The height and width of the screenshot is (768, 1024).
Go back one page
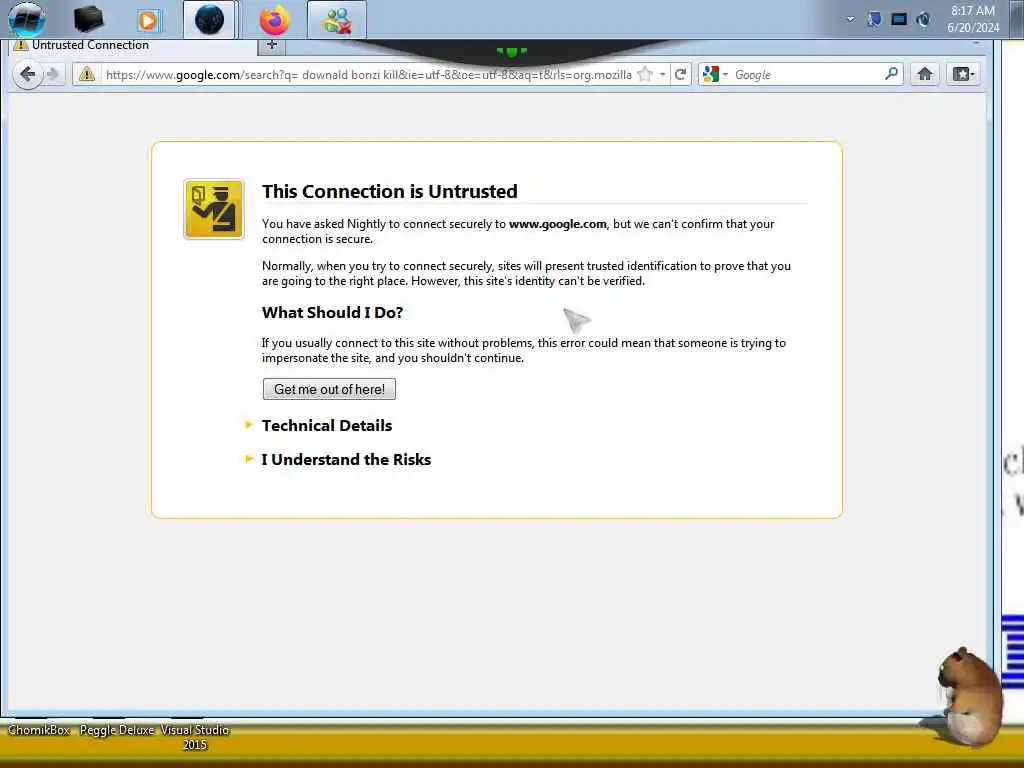click(27, 74)
